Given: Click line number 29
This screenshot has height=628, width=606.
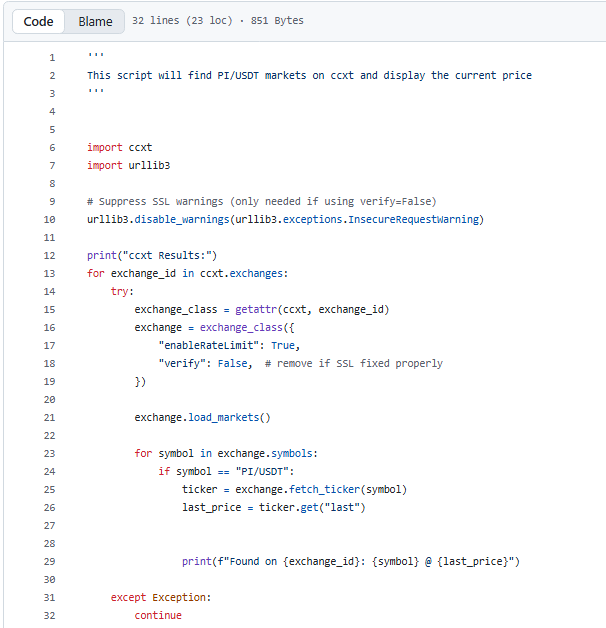Looking at the screenshot, I should 50,562.
